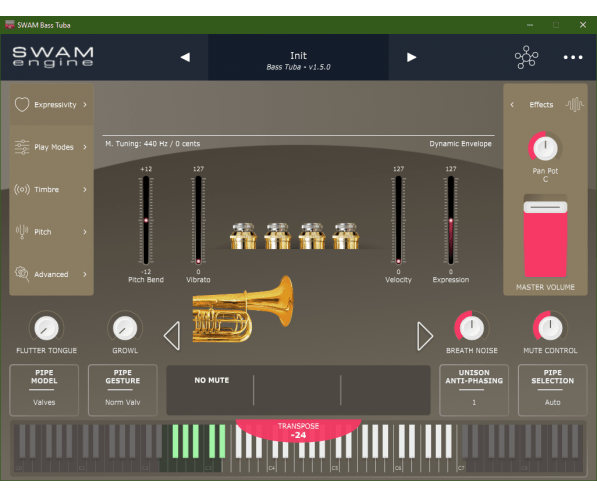Open the Pipe Selection Auto selector
This screenshot has height=497, width=597.
(552, 390)
